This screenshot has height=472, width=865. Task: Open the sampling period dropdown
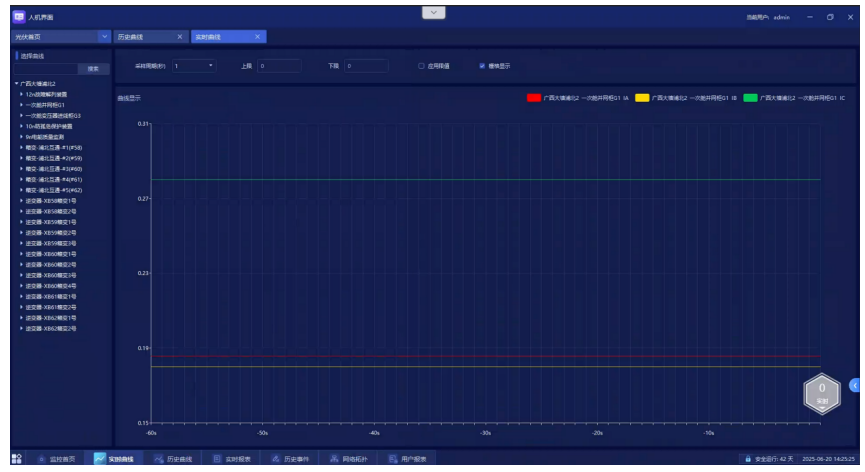(194, 66)
